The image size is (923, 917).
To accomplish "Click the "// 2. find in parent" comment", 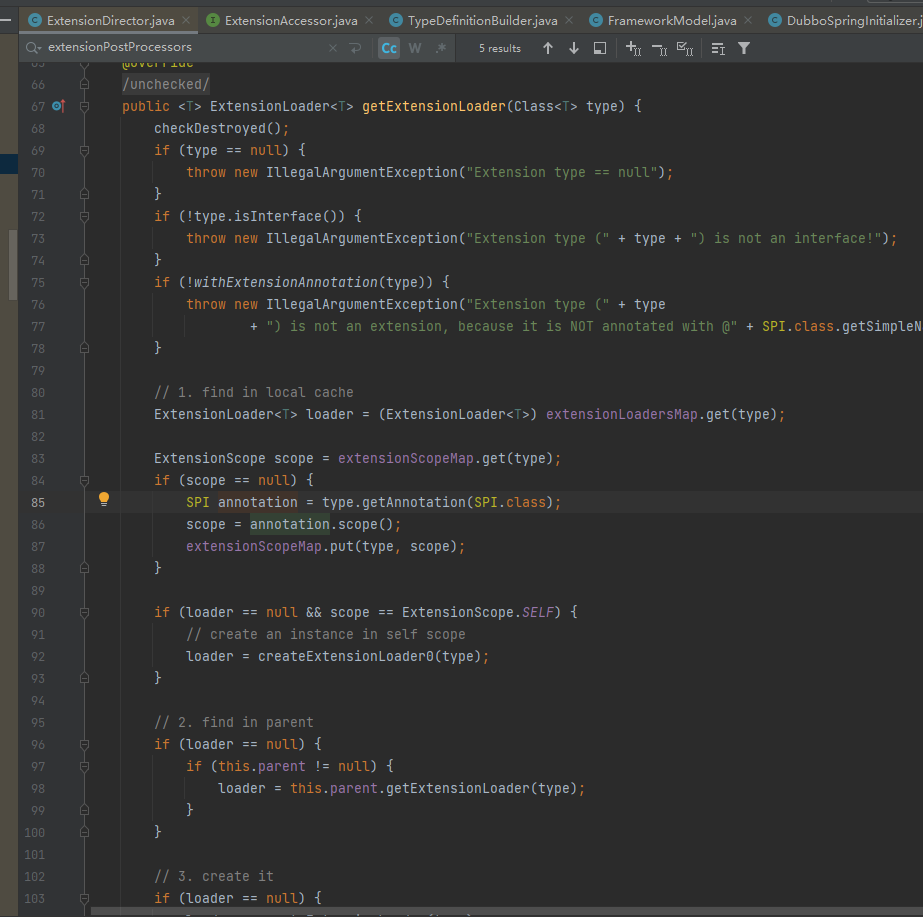I will [234, 722].
